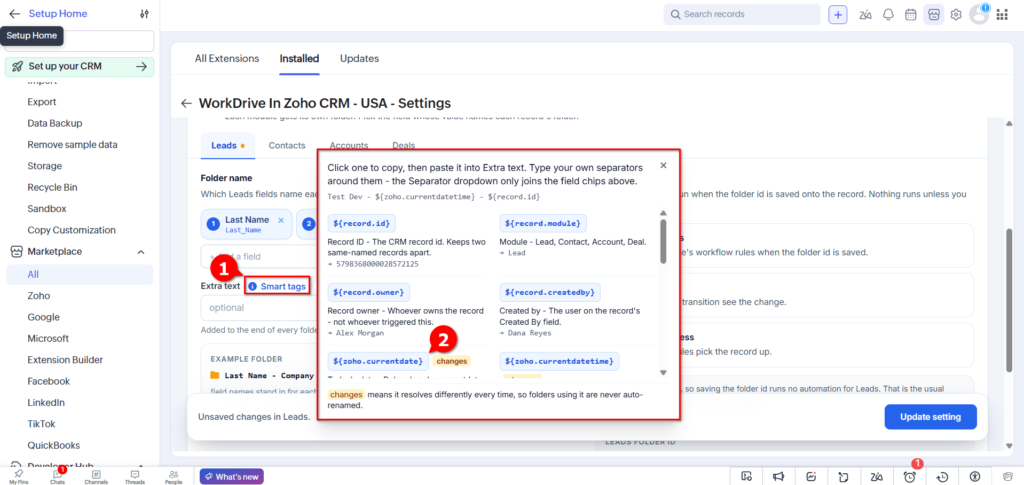Open the Zoho apps grid launcher
1024x485 pixels.
point(1002,14)
